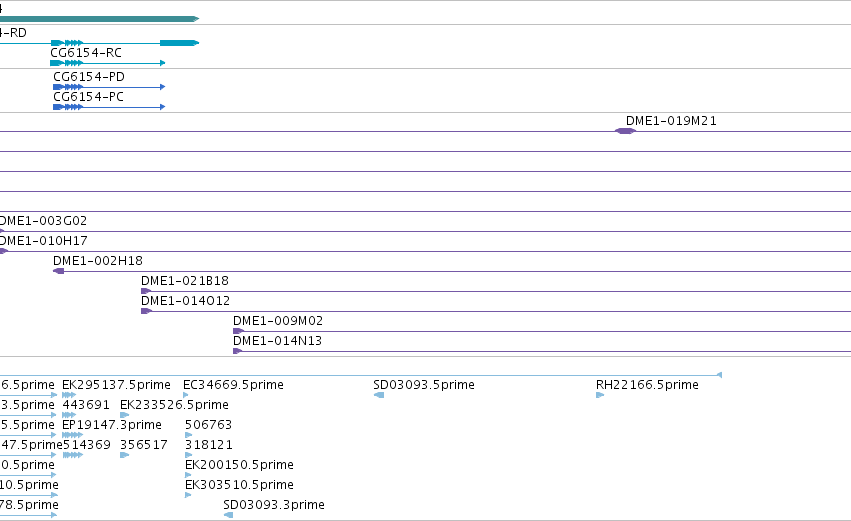Select the EC34669.5prime EST label
The width and height of the screenshot is (851, 521).
click(233, 385)
